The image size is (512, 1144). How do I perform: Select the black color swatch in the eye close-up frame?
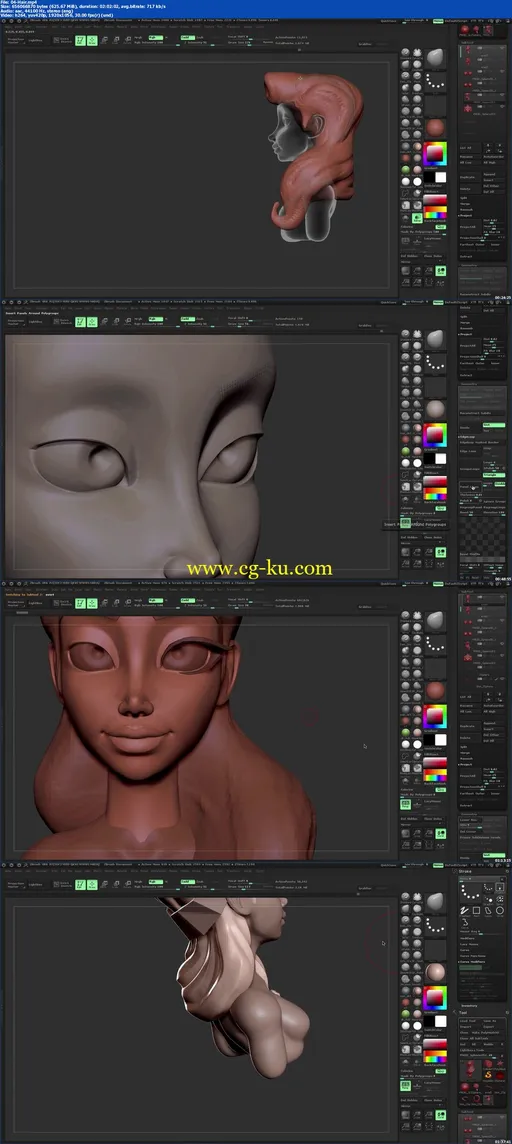click(429, 459)
